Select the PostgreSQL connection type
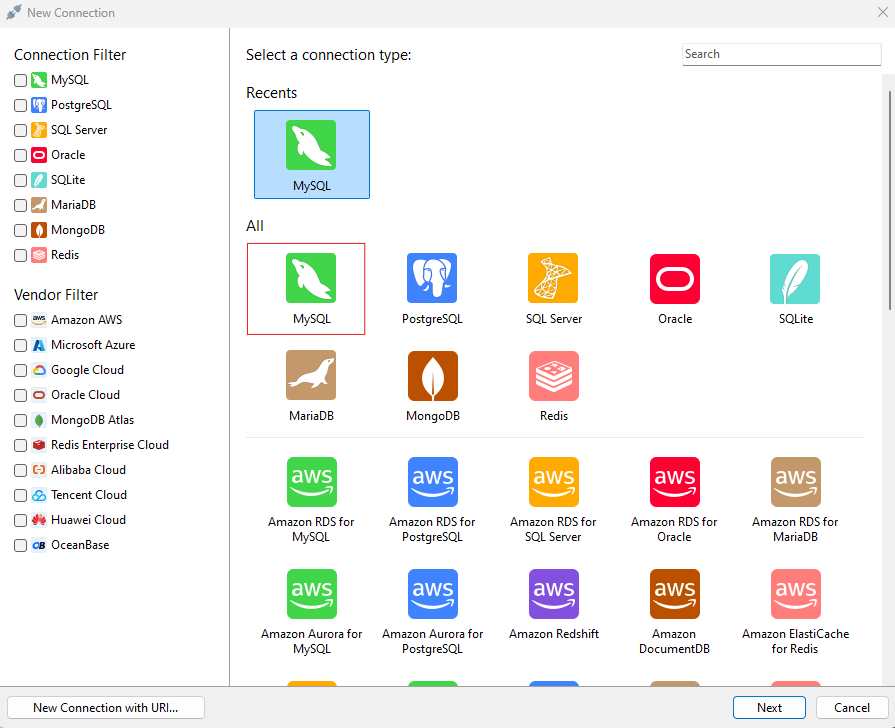The width and height of the screenshot is (895, 728). 432,289
